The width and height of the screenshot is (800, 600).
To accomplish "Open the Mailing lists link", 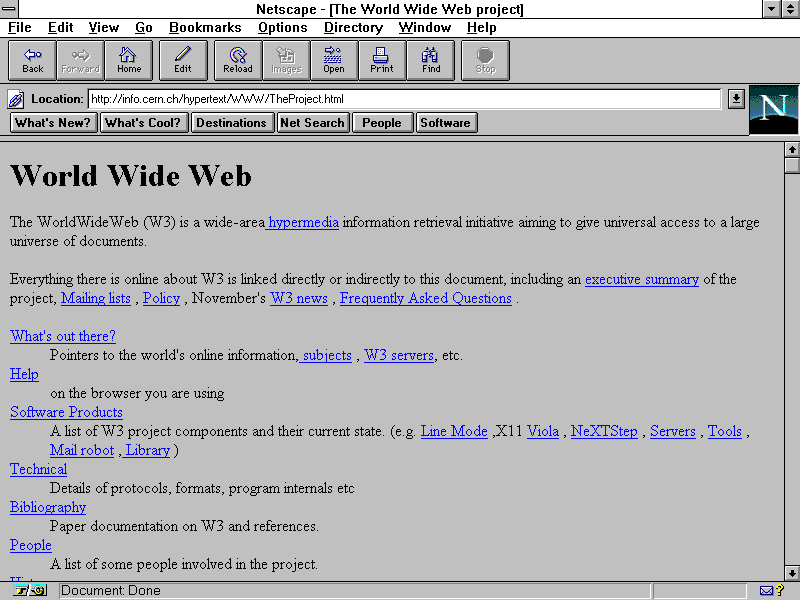I will [95, 298].
